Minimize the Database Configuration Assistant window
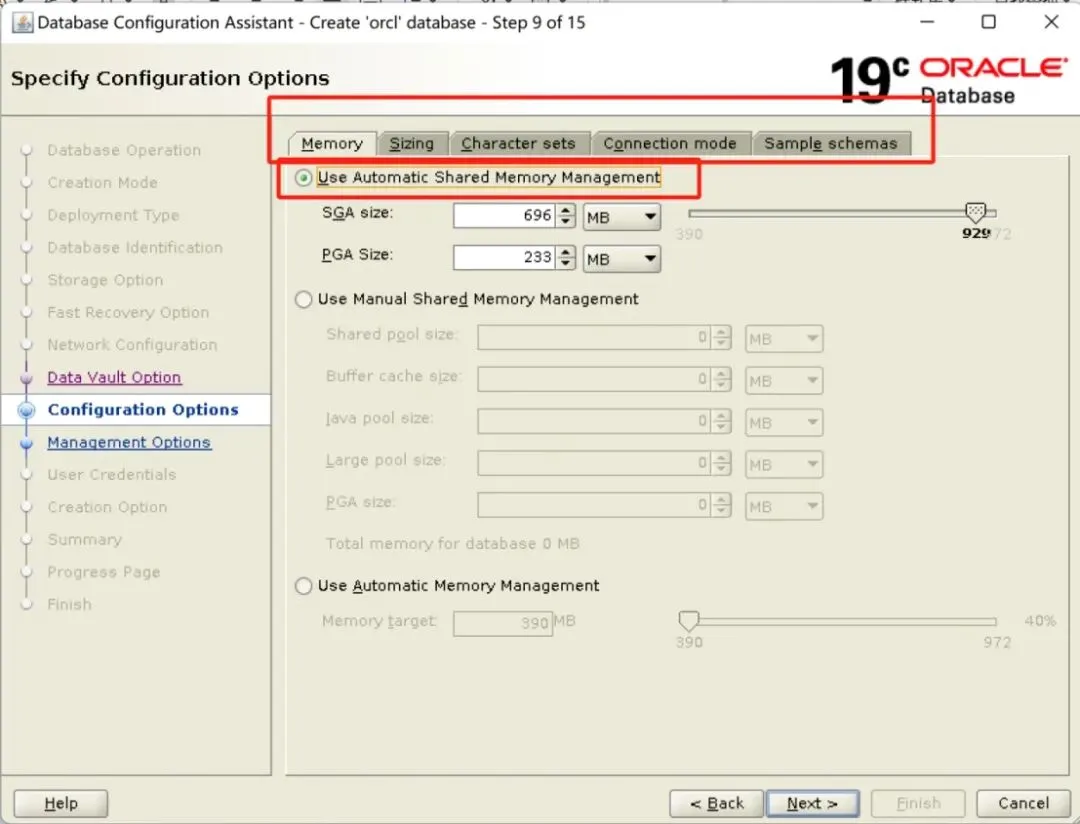This screenshot has width=1080, height=824. click(927, 22)
